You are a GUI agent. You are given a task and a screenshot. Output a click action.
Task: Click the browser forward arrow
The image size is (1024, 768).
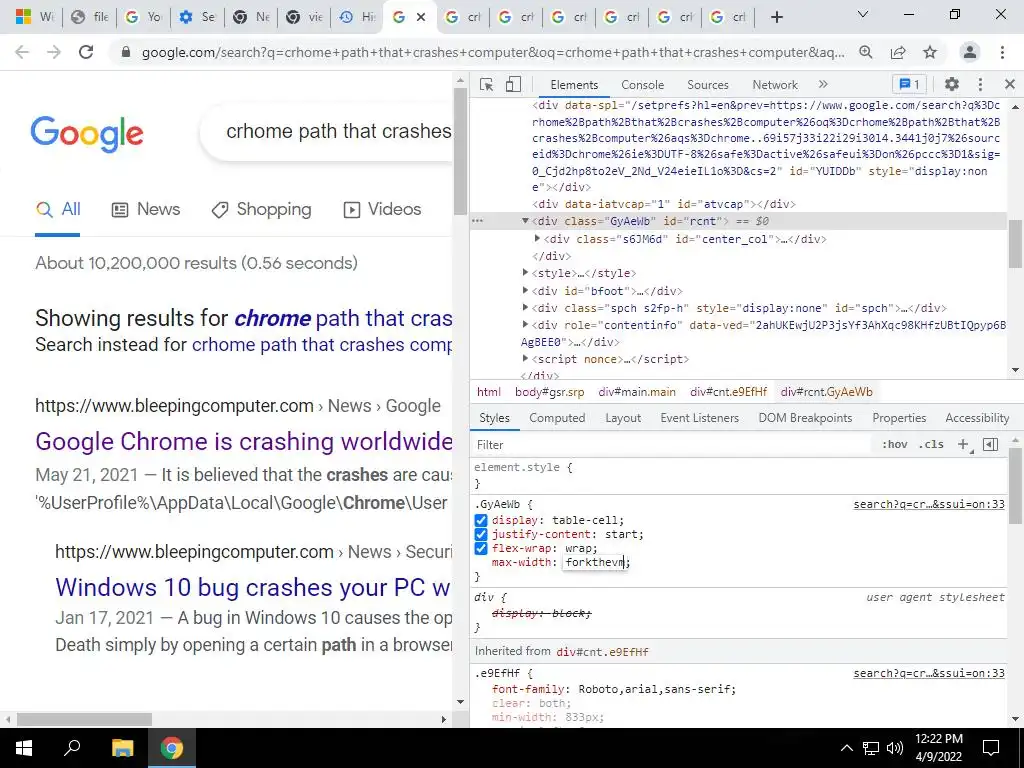(x=54, y=52)
